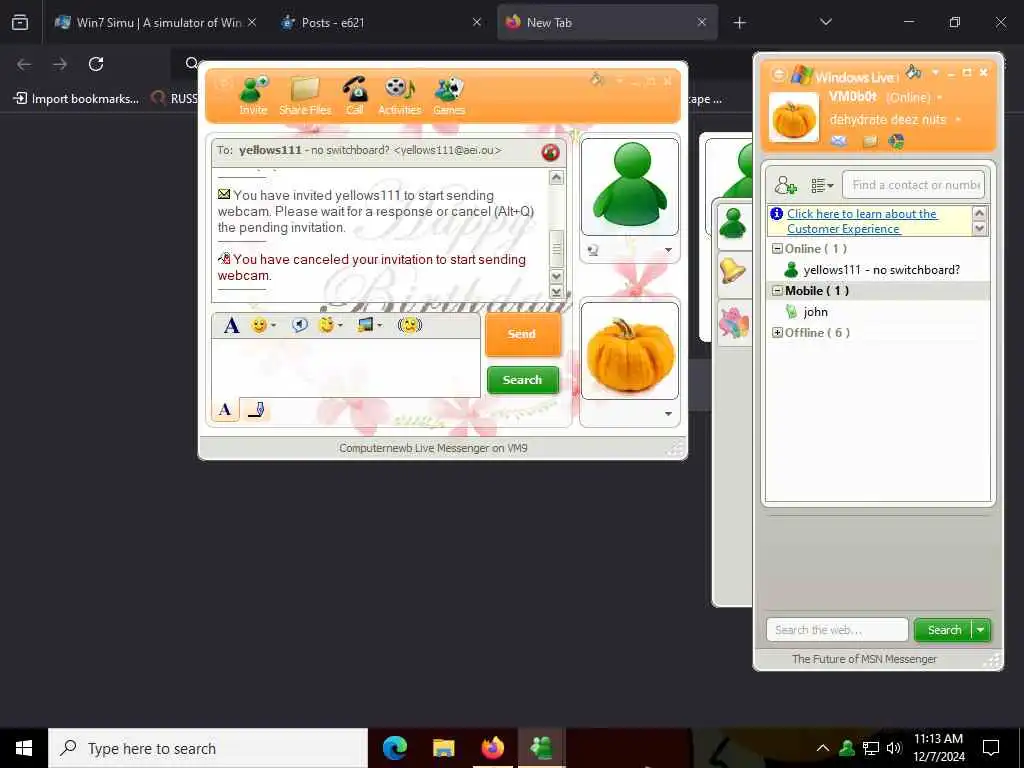Open File Explorer from the taskbar
The height and width of the screenshot is (768, 1024).
click(x=443, y=748)
